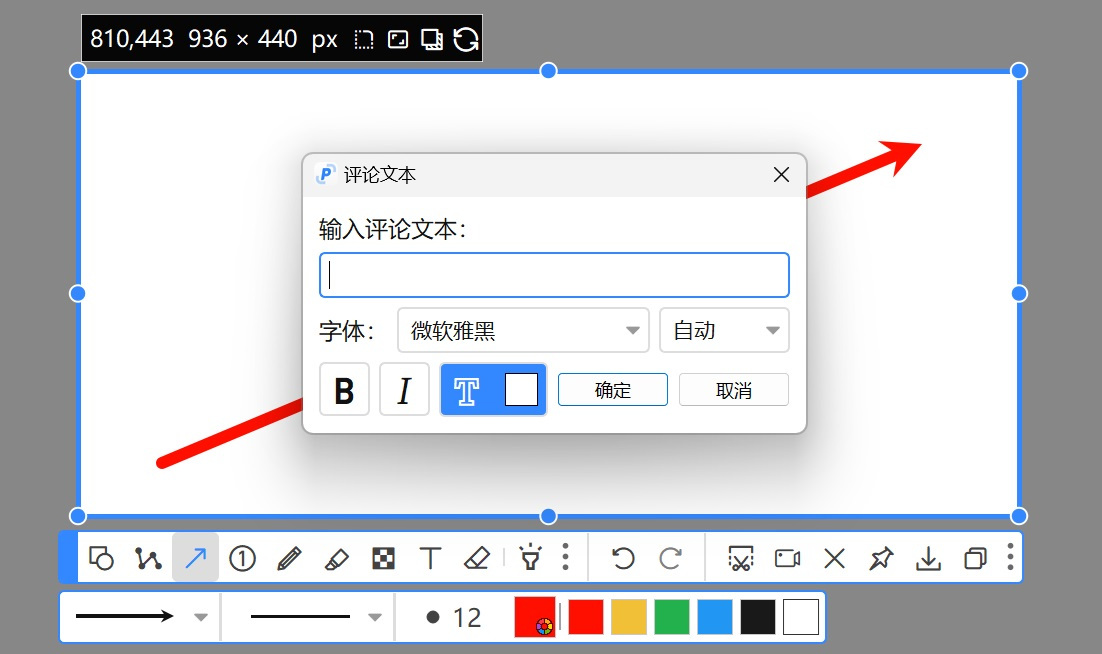The height and width of the screenshot is (654, 1102).
Task: Cancel via the 取消 button
Action: (x=733, y=390)
